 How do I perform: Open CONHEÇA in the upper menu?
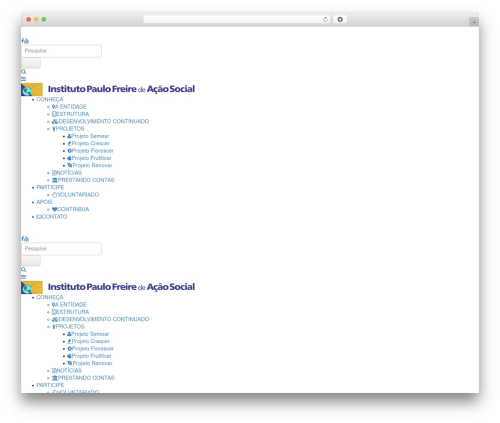coord(50,99)
